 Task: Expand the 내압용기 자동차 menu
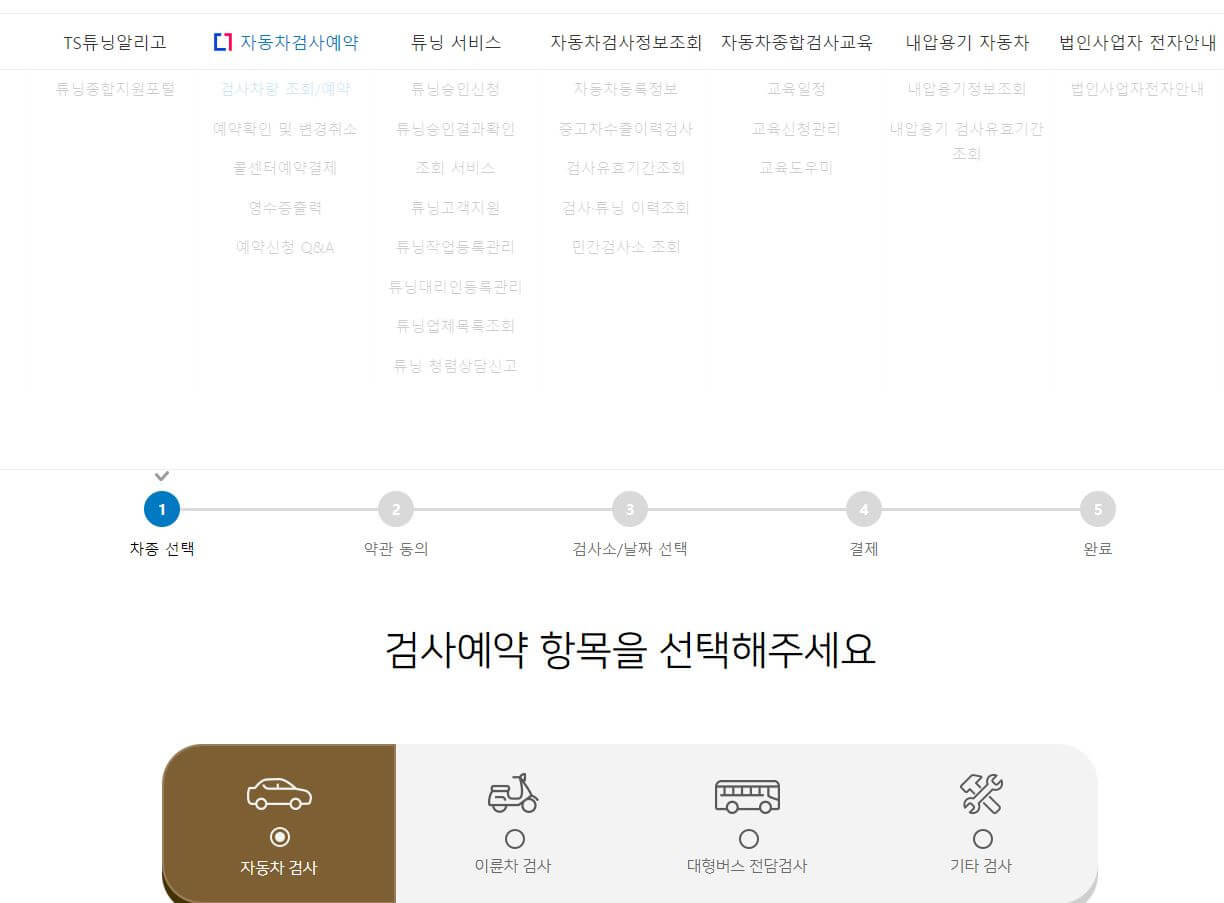pyautogui.click(x=966, y=41)
